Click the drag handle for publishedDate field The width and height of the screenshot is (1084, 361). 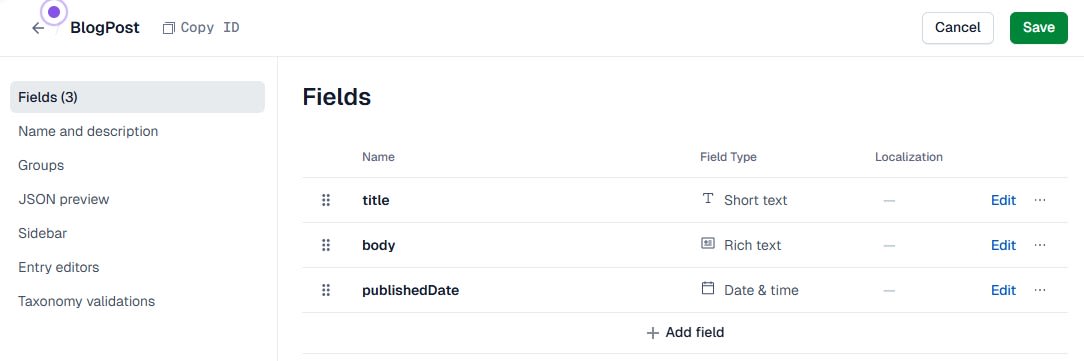[x=326, y=290]
